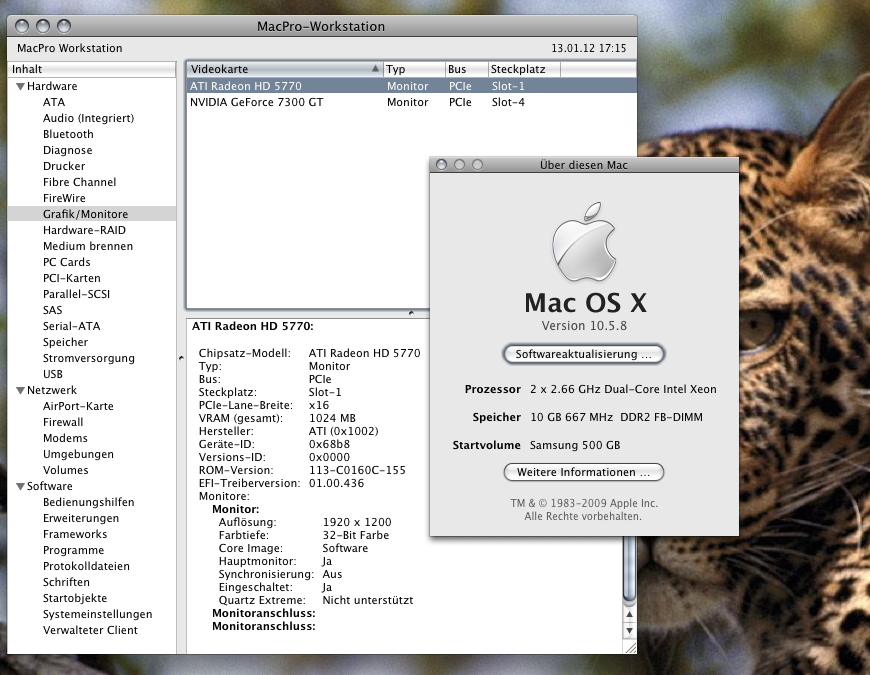The height and width of the screenshot is (675, 870).
Task: Click the scroll down arrow in details pane
Action: 629,631
